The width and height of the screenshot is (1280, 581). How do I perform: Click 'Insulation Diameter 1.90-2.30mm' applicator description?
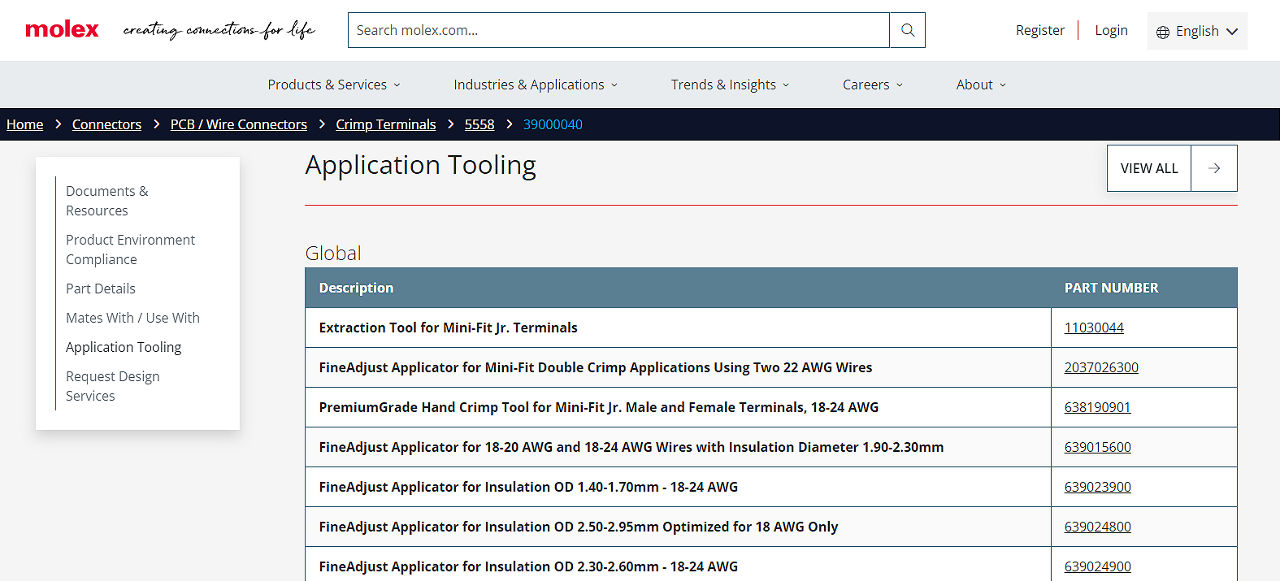click(631, 447)
